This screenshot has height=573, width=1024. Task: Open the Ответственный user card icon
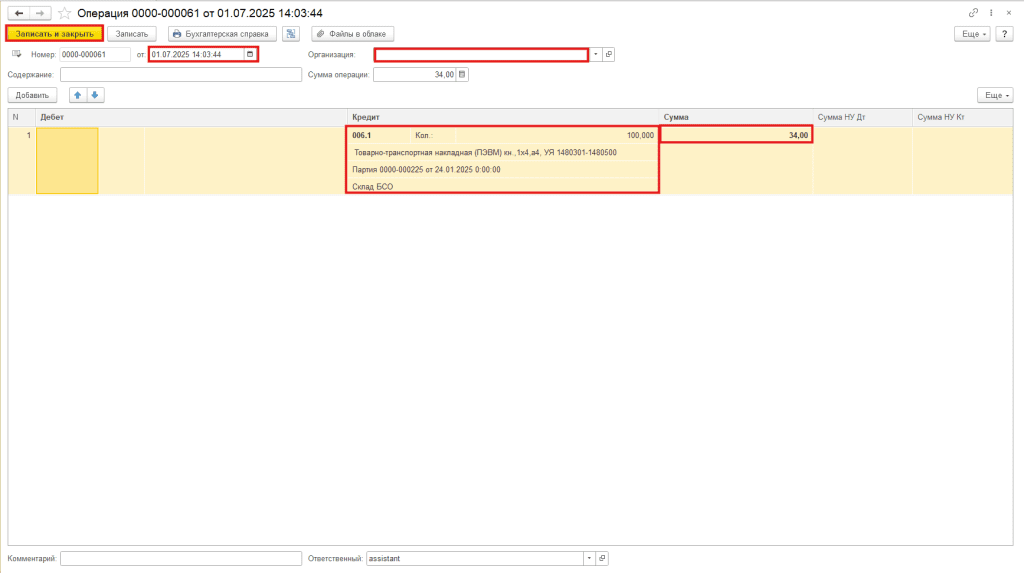(x=602, y=558)
